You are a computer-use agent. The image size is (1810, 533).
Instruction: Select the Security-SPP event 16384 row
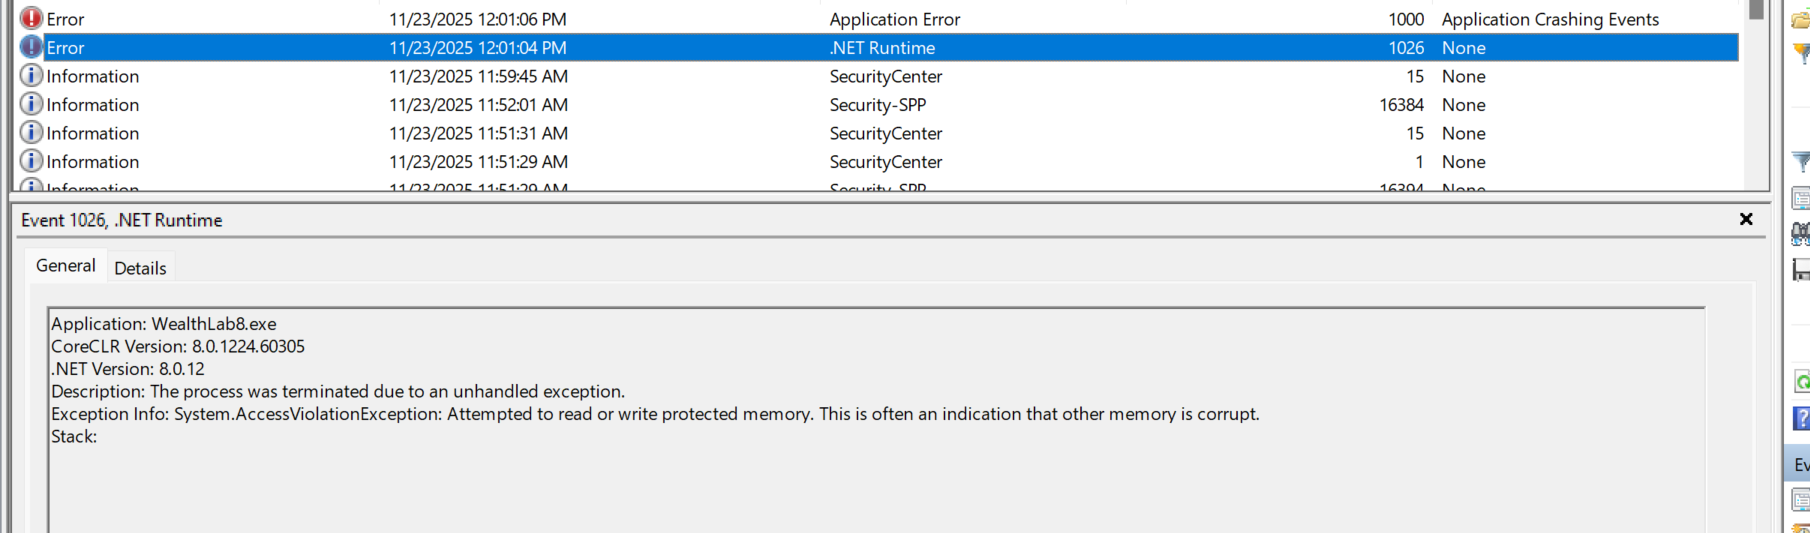coord(877,105)
